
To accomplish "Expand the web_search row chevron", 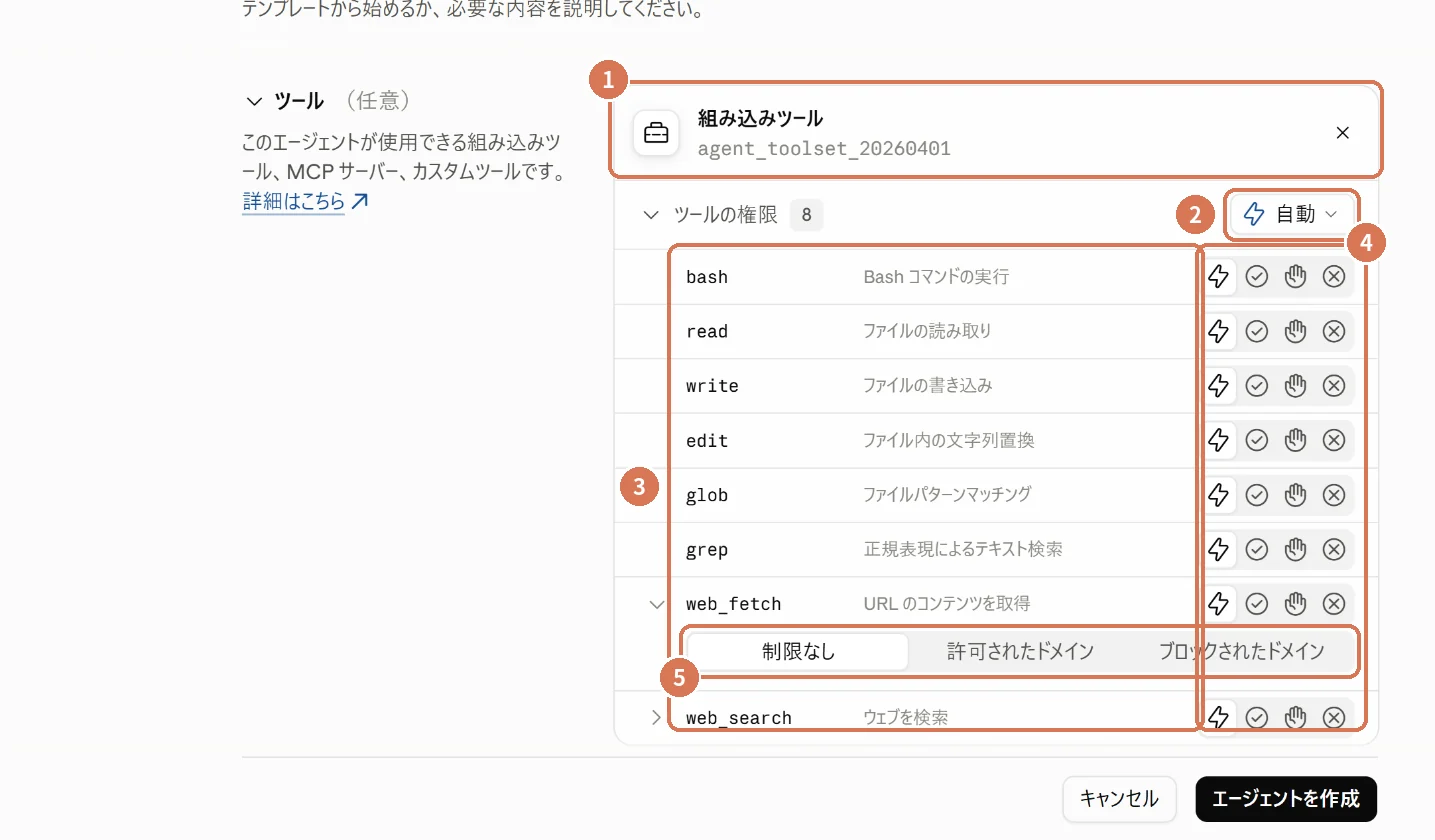I will click(x=657, y=717).
